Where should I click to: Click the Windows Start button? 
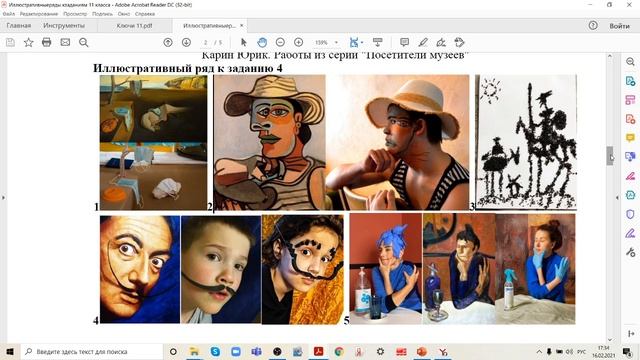[x=10, y=351]
